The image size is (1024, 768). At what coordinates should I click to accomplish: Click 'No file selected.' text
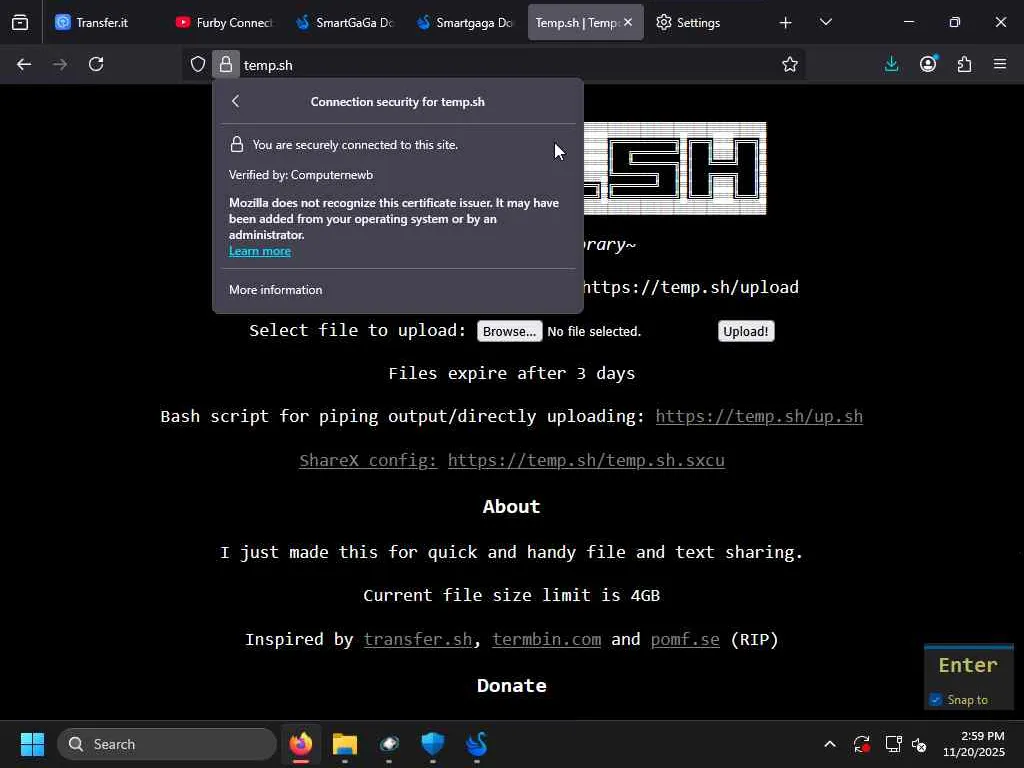(x=594, y=332)
